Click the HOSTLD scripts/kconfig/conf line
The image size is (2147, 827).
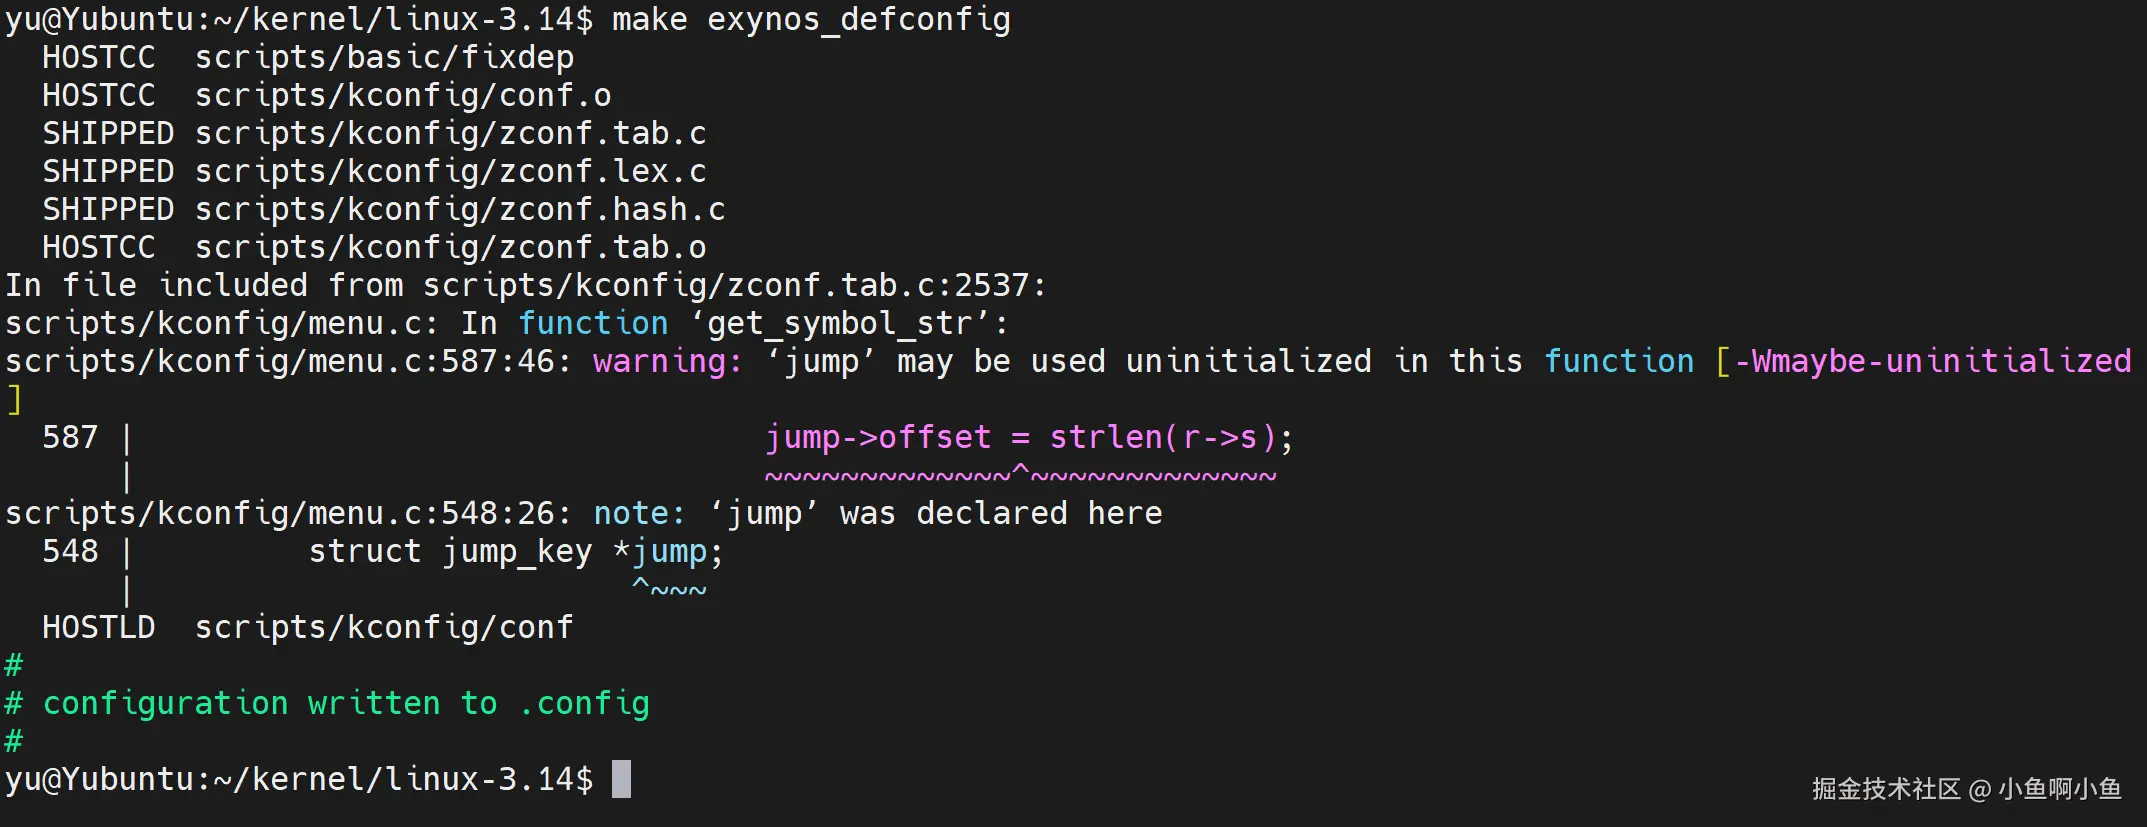tap(307, 627)
